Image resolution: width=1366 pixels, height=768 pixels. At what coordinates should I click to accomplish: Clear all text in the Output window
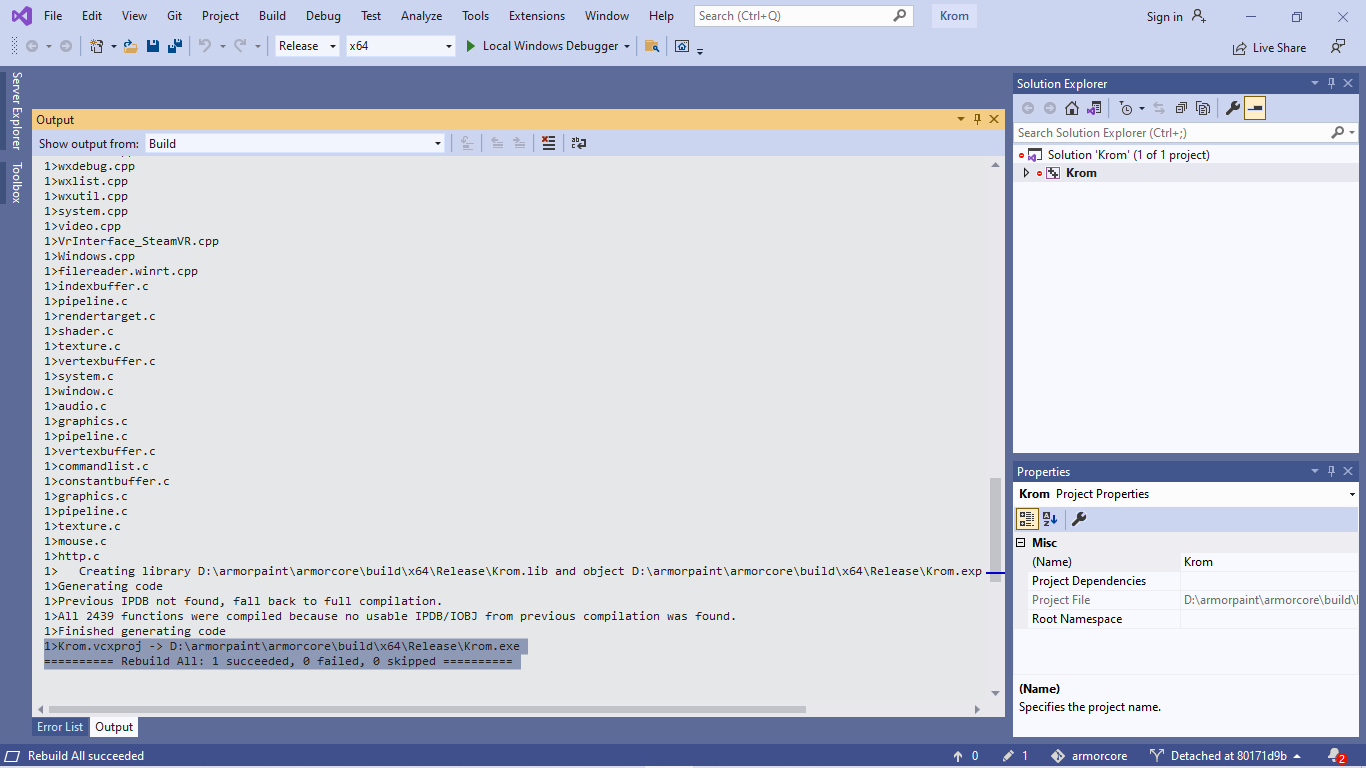[x=548, y=143]
